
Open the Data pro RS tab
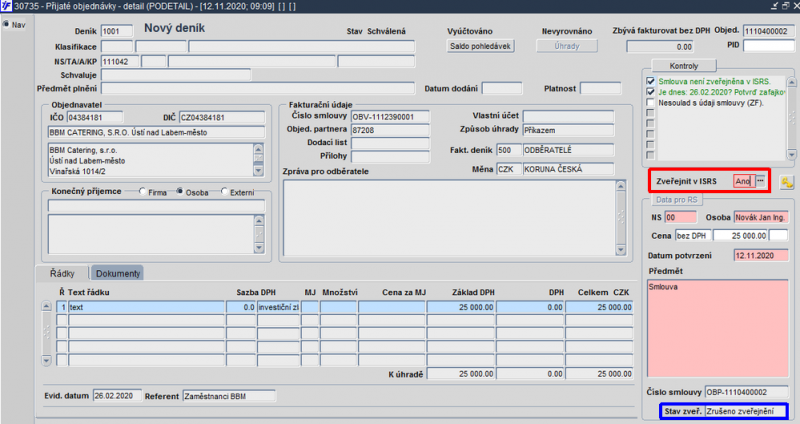point(676,199)
